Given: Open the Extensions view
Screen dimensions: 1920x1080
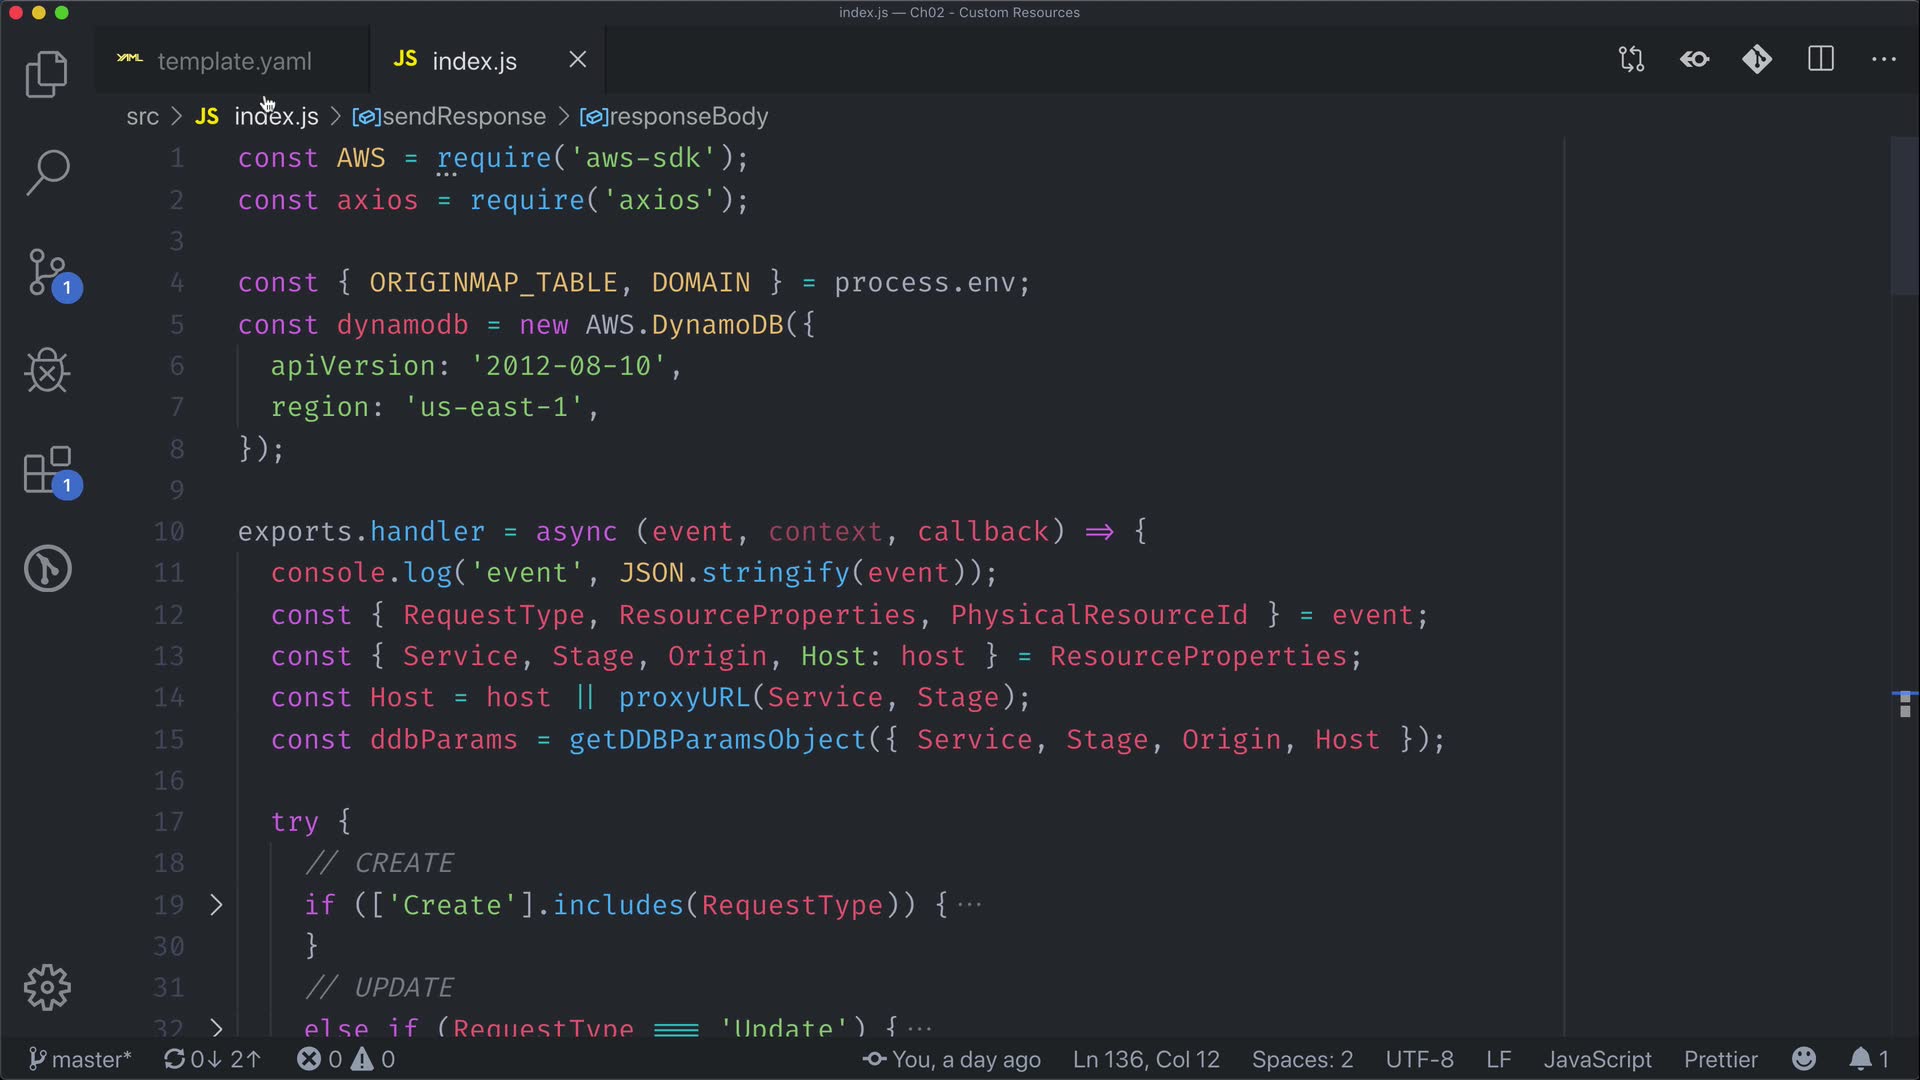Looking at the screenshot, I should pos(46,470).
